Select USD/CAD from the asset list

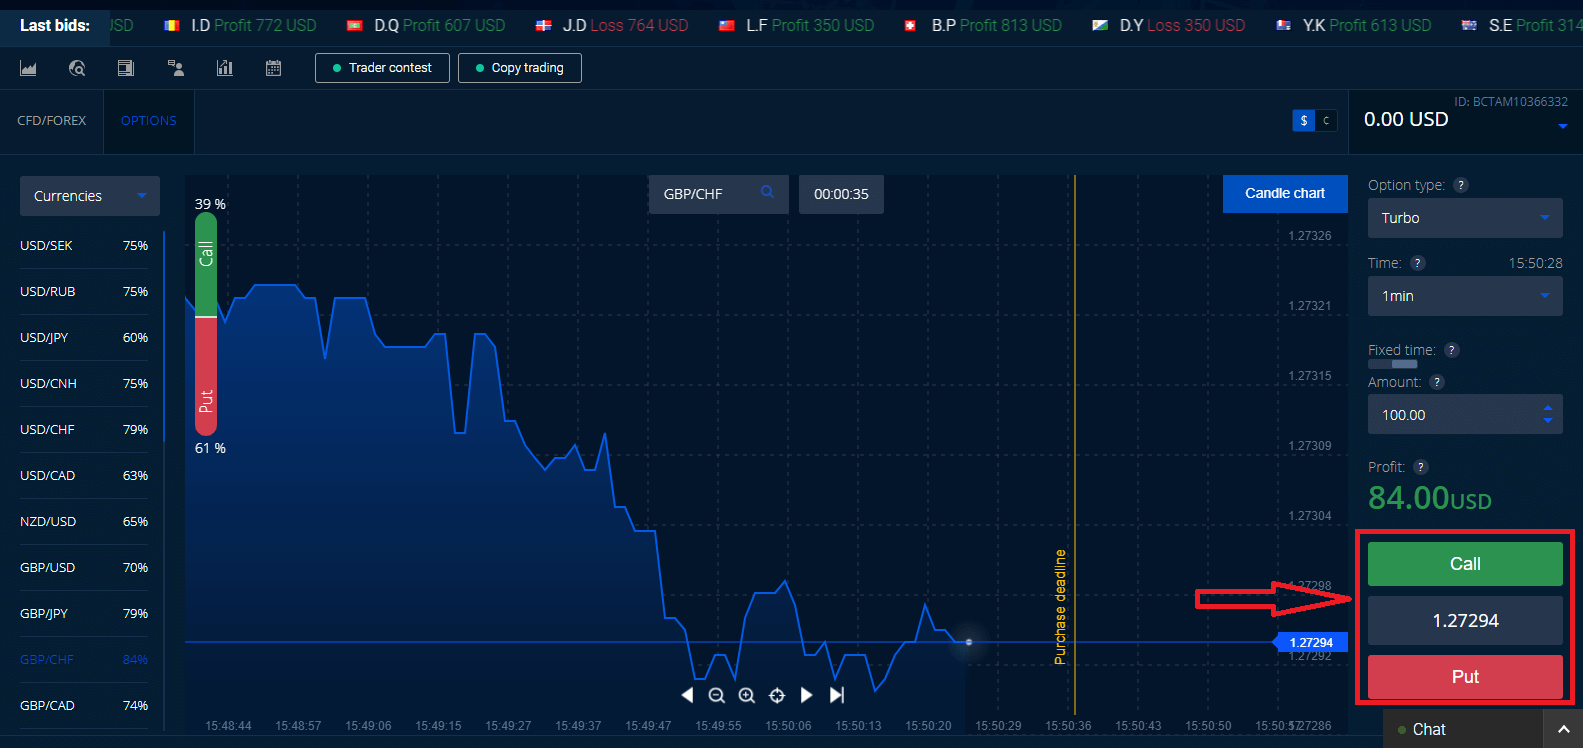click(84, 475)
